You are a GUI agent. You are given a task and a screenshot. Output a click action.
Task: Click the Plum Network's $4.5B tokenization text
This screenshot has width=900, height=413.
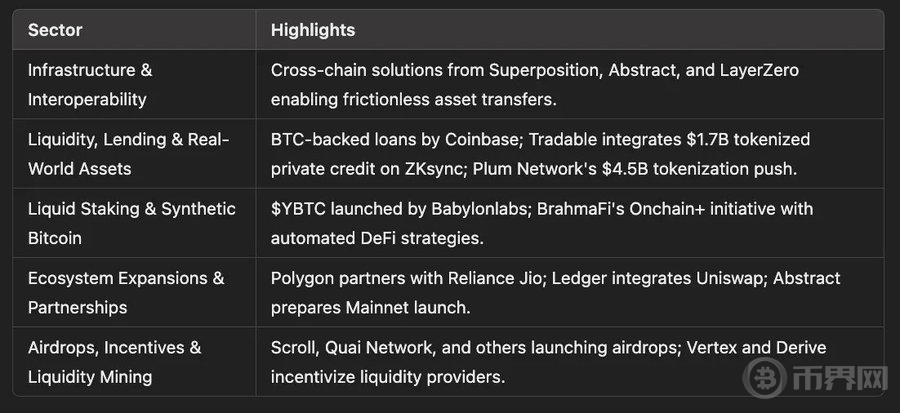coord(635,169)
